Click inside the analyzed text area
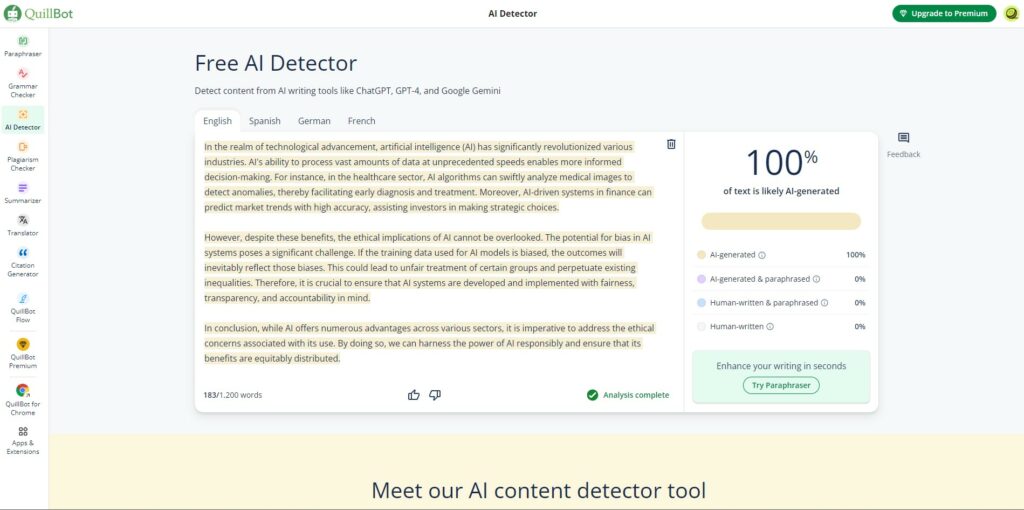 click(x=430, y=252)
